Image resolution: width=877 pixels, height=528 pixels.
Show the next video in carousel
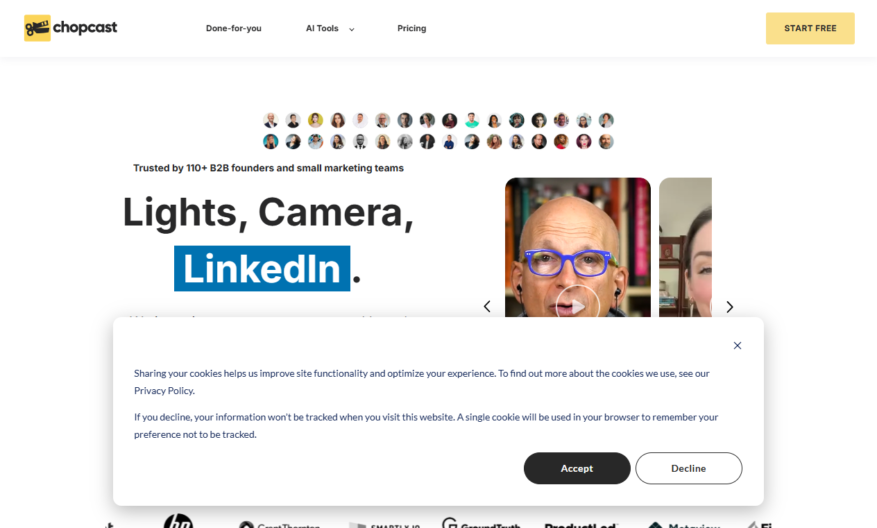click(729, 307)
